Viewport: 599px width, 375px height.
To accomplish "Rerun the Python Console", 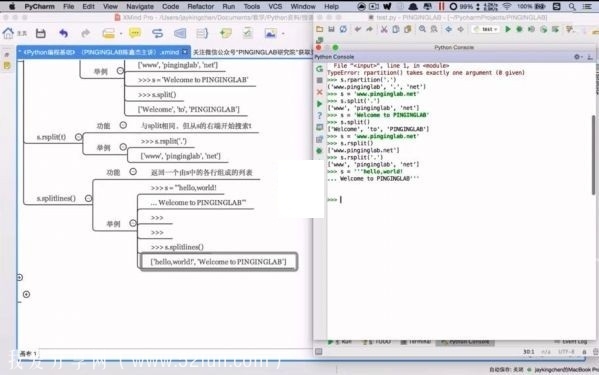I will click(319, 69).
